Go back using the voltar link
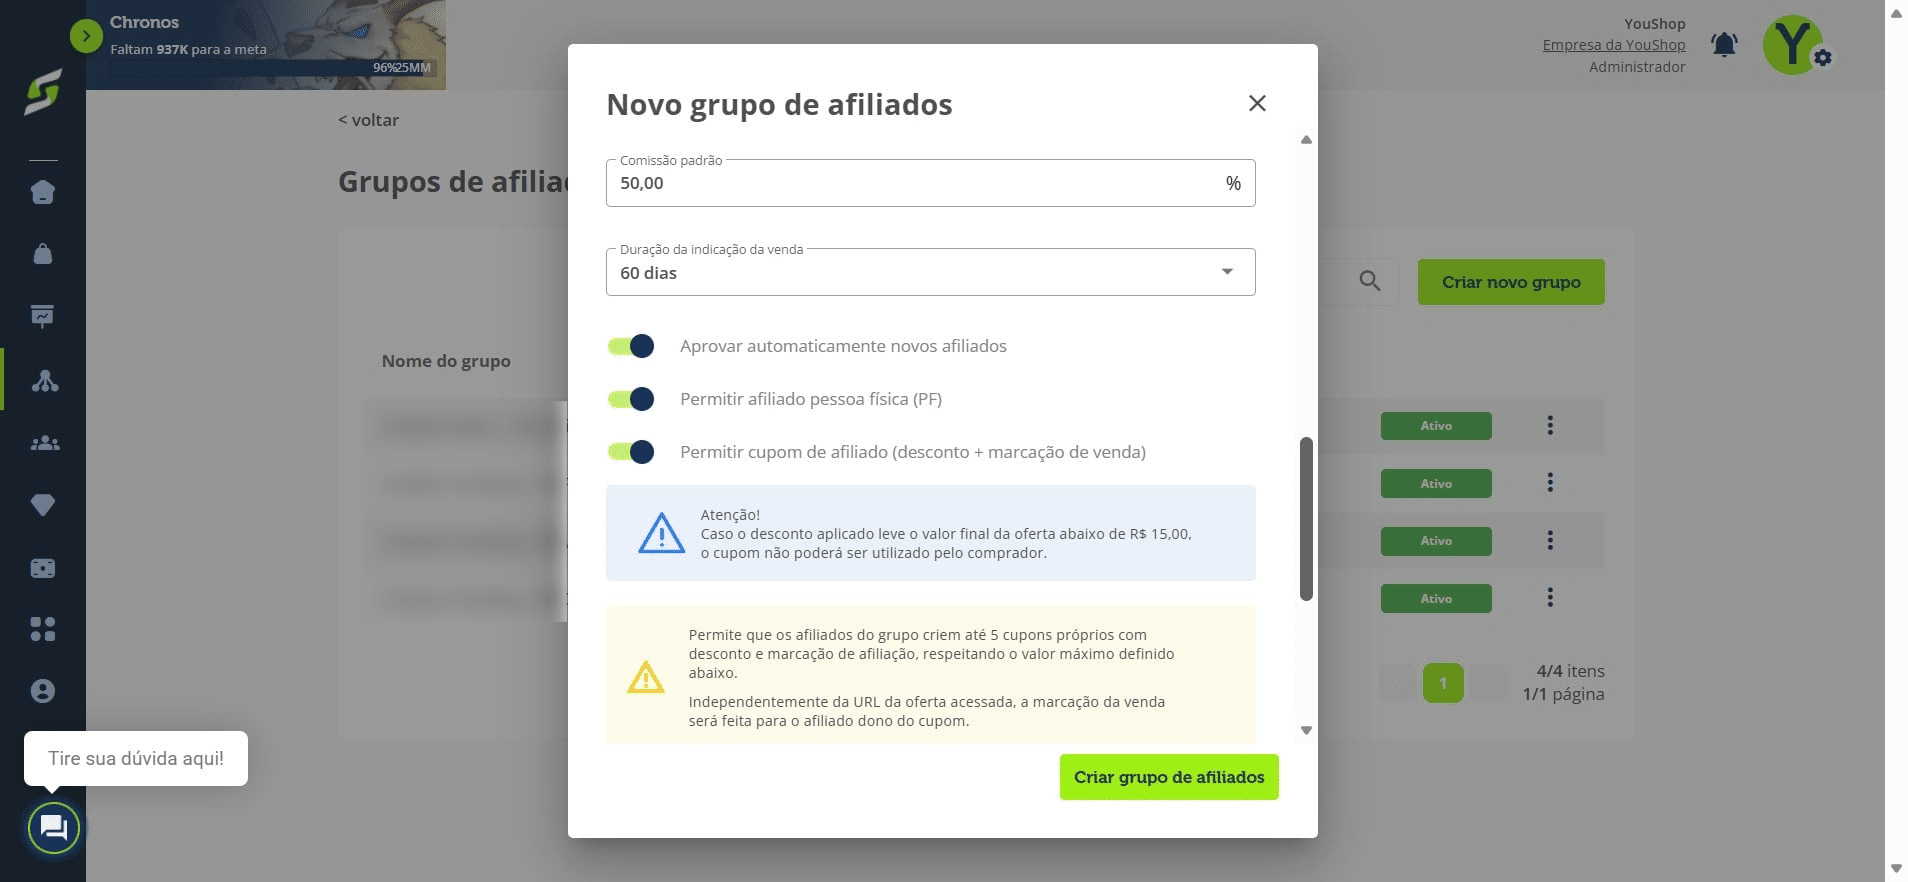The height and width of the screenshot is (882, 1908). point(368,120)
